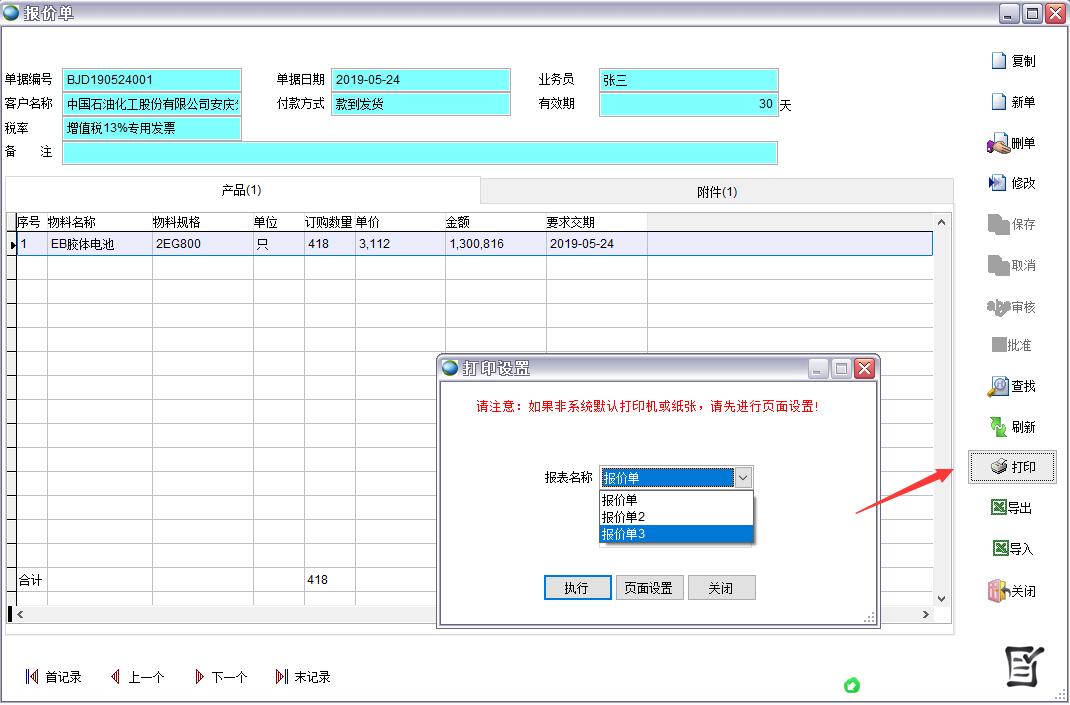Create a new order with 新单
Image resolution: width=1070 pixels, height=705 pixels.
pyautogui.click(x=998, y=102)
